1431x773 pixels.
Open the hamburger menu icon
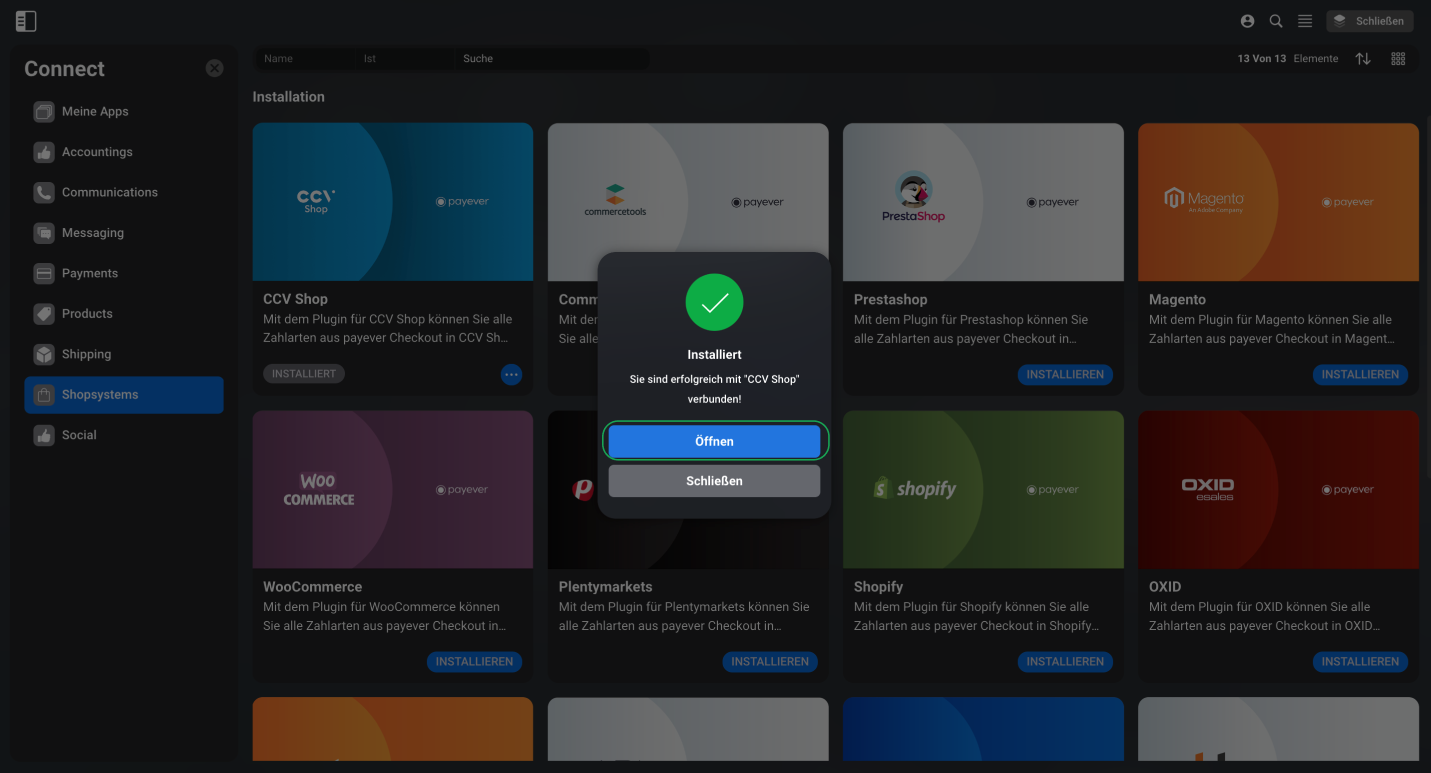pos(1305,21)
